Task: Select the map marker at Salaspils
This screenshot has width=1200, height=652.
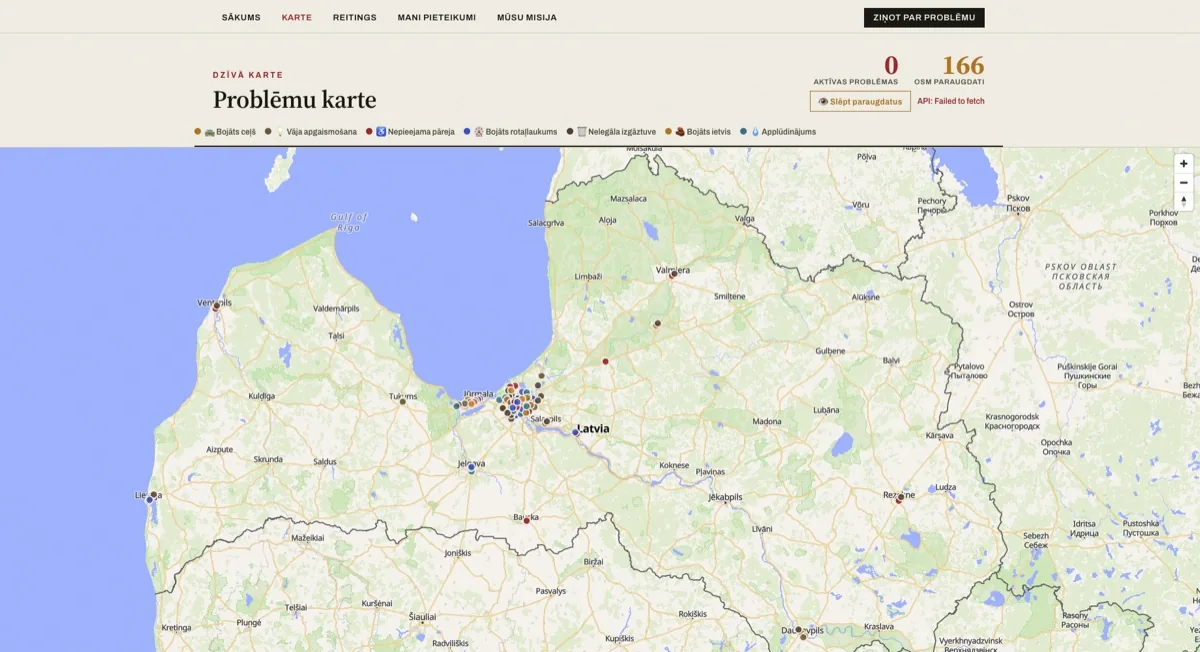Action: pos(546,421)
